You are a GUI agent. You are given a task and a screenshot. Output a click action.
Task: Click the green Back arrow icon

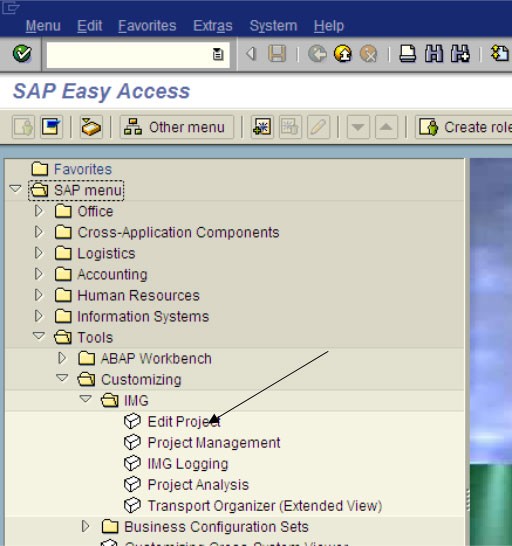click(x=317, y=54)
